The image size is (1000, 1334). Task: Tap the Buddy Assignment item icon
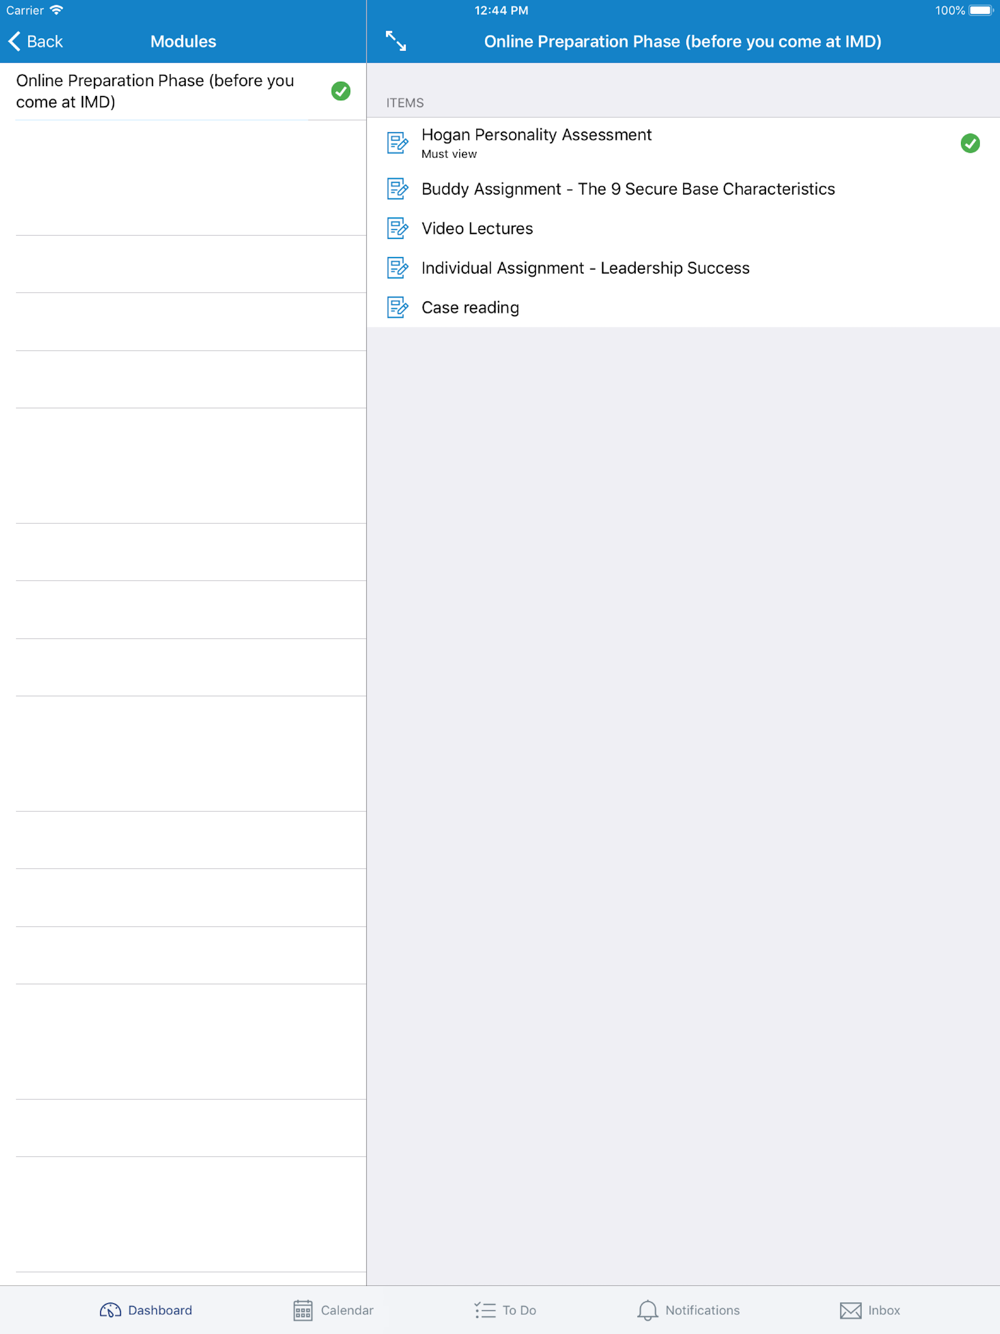click(397, 189)
